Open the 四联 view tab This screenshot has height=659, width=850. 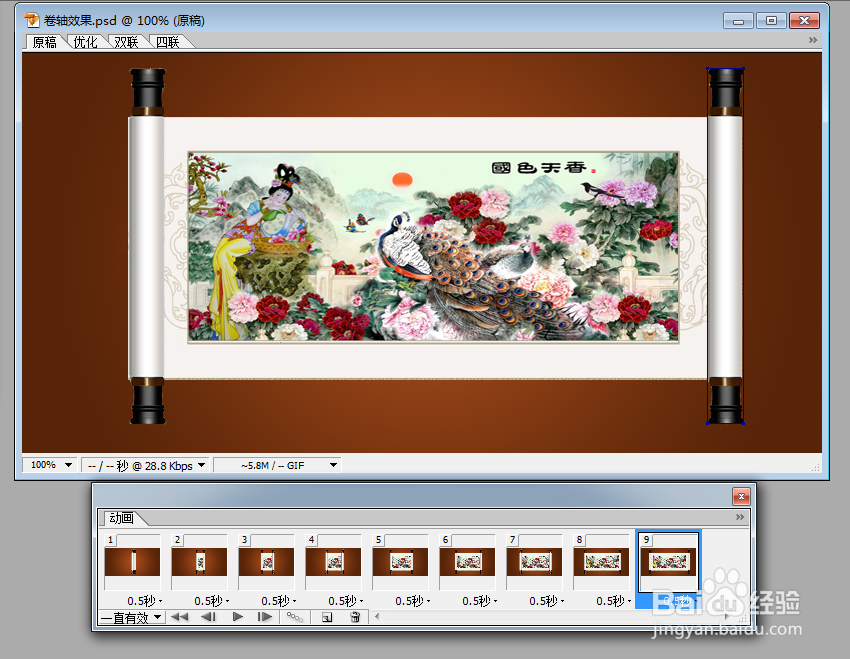coord(168,42)
